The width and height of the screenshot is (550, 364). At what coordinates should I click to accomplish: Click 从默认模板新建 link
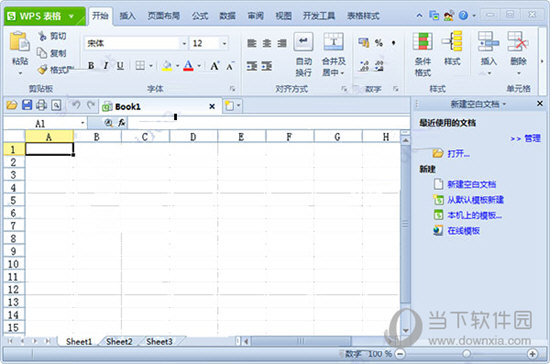tap(475, 200)
